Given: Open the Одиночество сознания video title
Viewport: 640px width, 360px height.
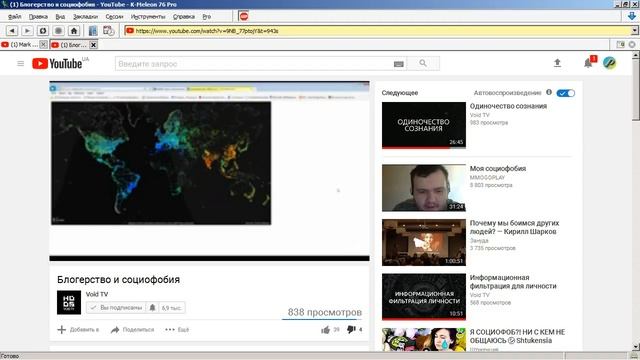Looking at the screenshot, I should pos(508,106).
